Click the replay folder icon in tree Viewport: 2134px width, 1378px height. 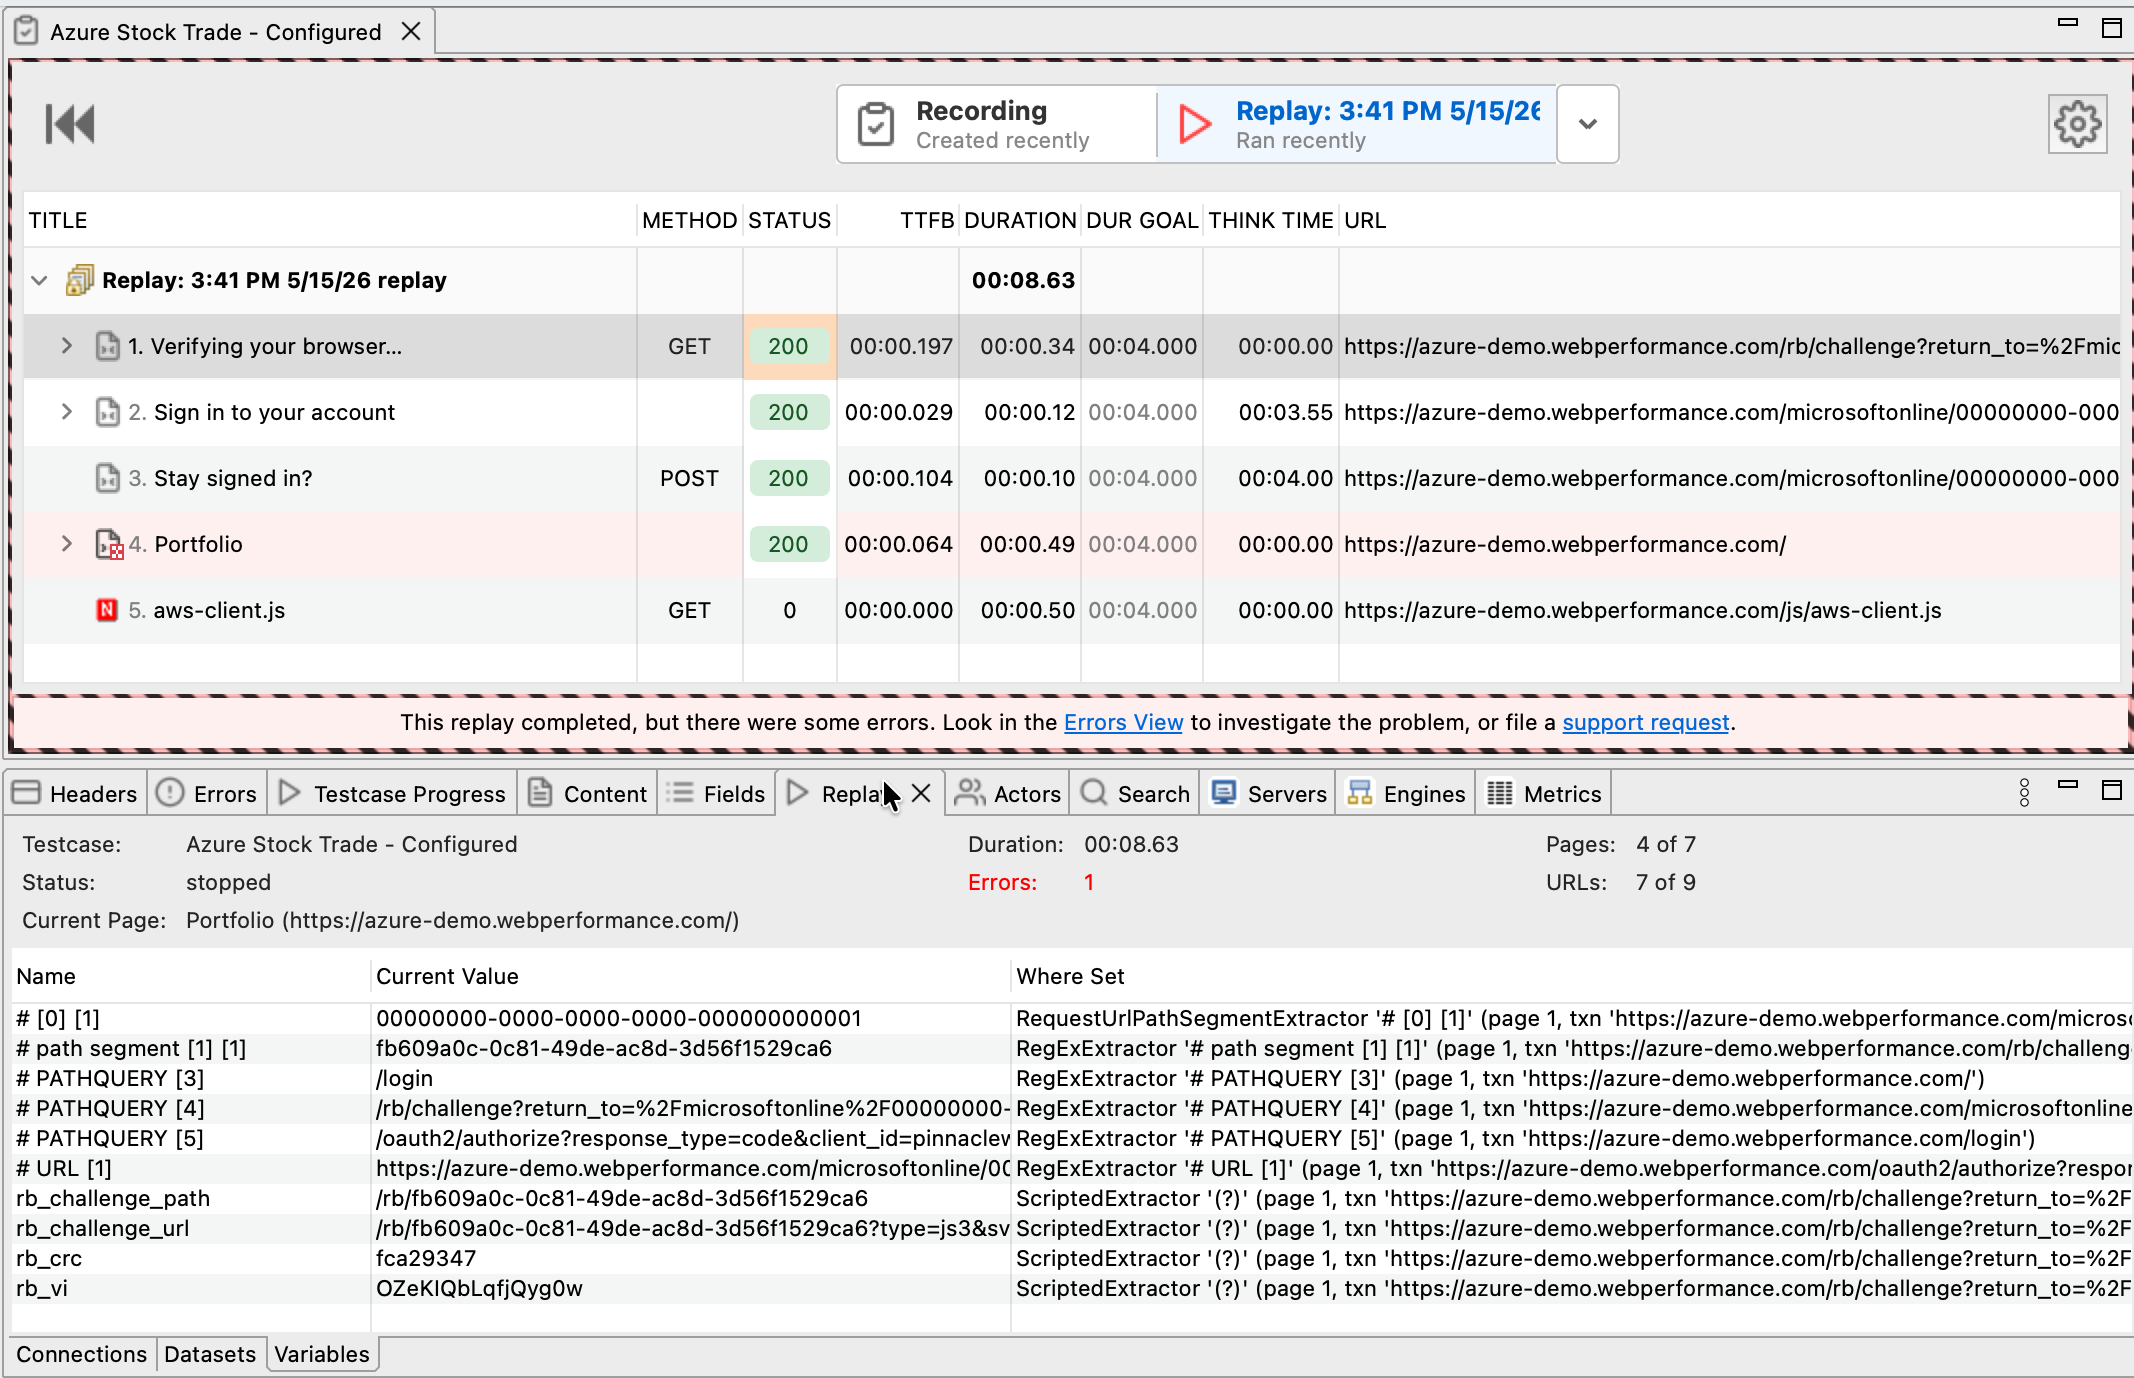[x=80, y=280]
